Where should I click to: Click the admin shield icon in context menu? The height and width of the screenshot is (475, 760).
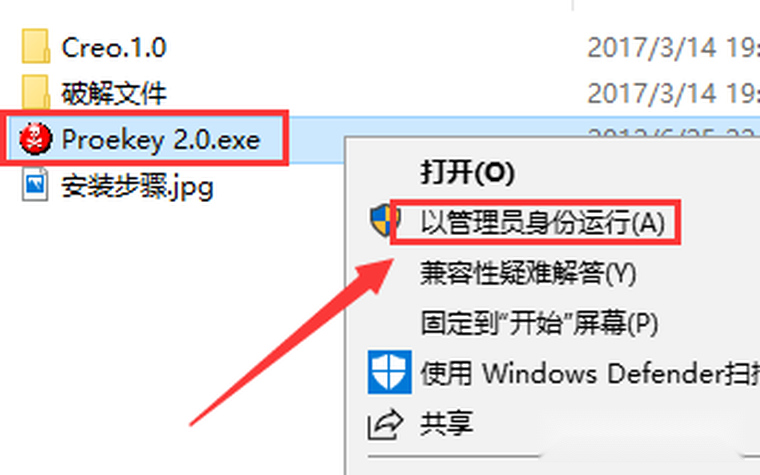pos(384,220)
